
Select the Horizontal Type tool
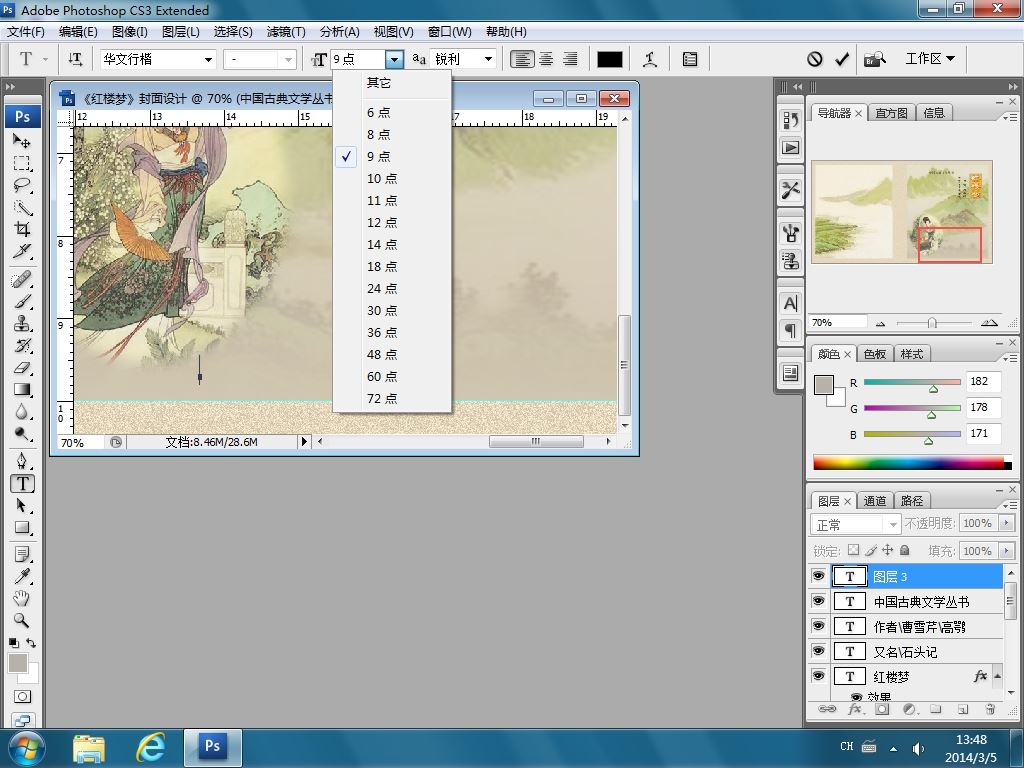click(x=22, y=484)
